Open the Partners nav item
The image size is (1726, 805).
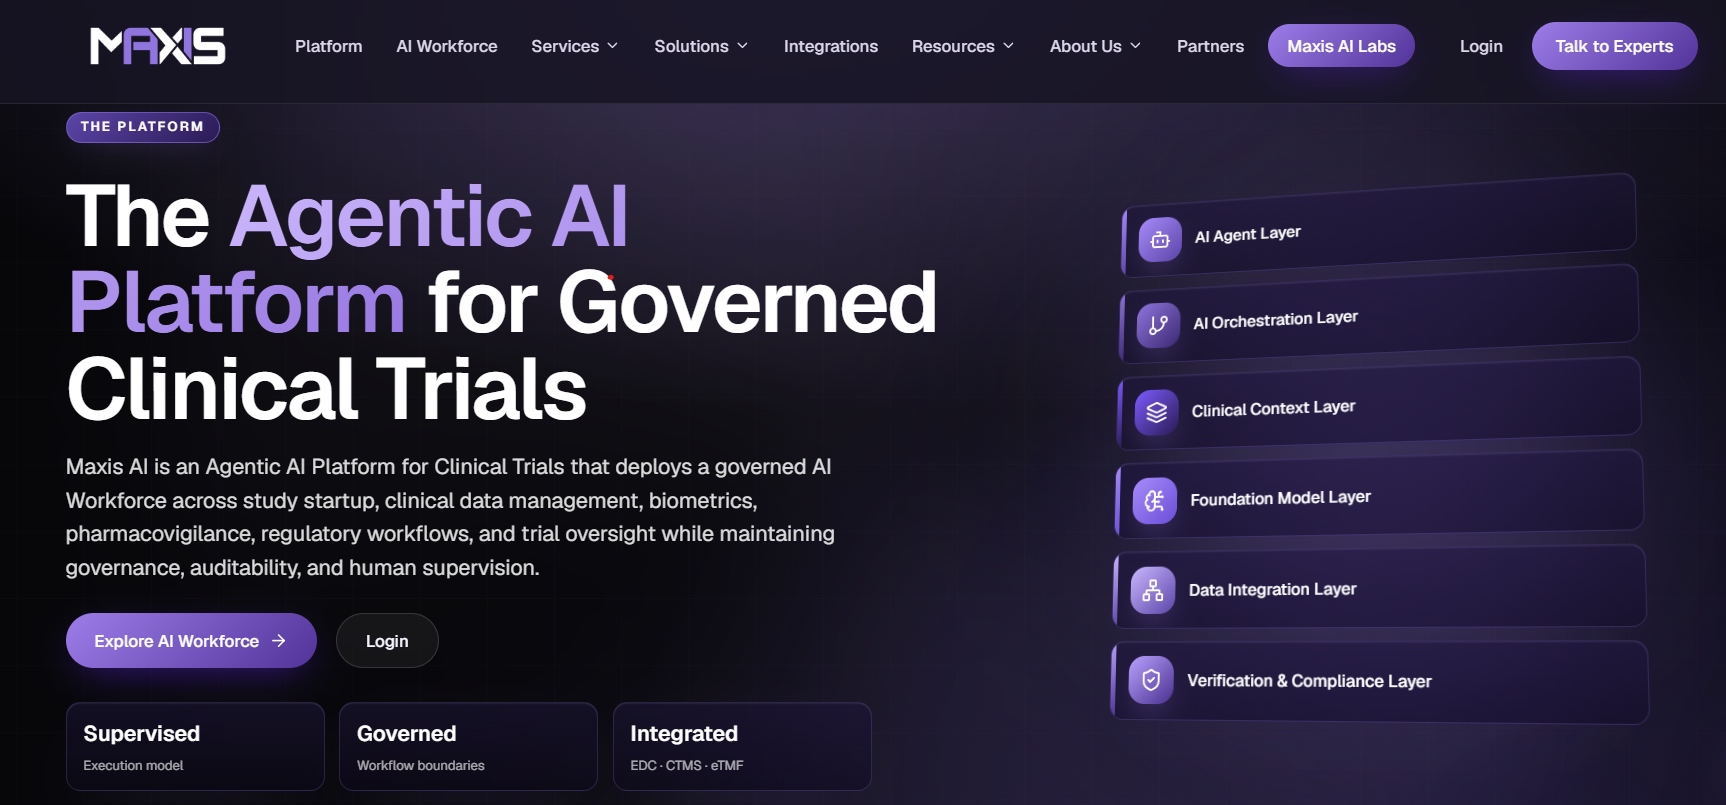pyautogui.click(x=1210, y=46)
